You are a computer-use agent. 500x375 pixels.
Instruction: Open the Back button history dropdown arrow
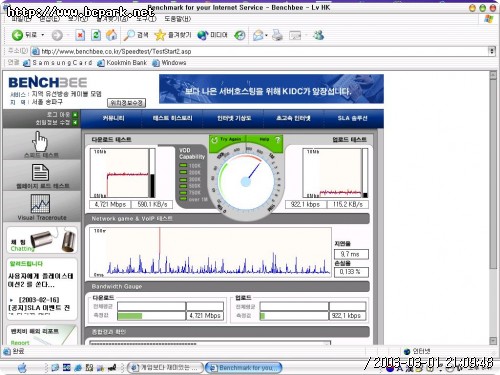coord(43,35)
